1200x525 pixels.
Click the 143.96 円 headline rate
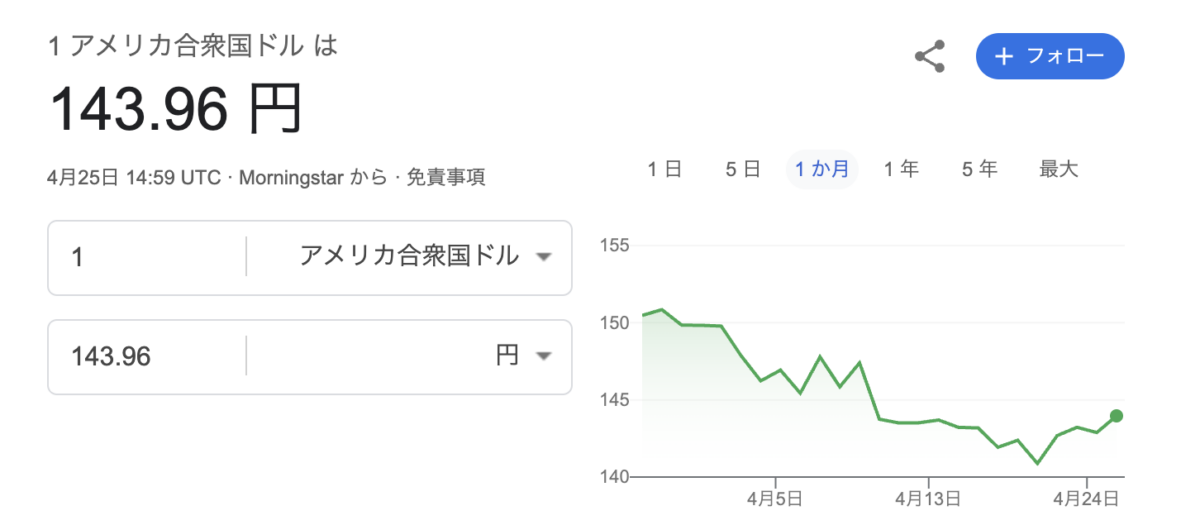(x=176, y=110)
